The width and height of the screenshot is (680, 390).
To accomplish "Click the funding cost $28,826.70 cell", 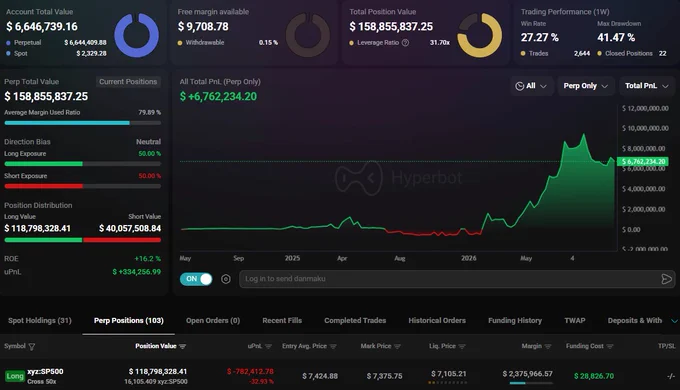I will (x=594, y=376).
